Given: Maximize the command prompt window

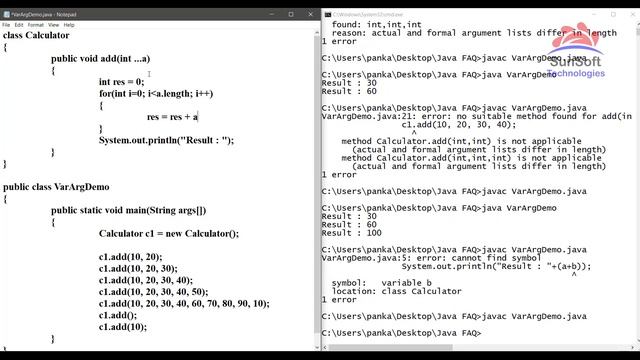Looking at the screenshot, I should click(x=613, y=14).
